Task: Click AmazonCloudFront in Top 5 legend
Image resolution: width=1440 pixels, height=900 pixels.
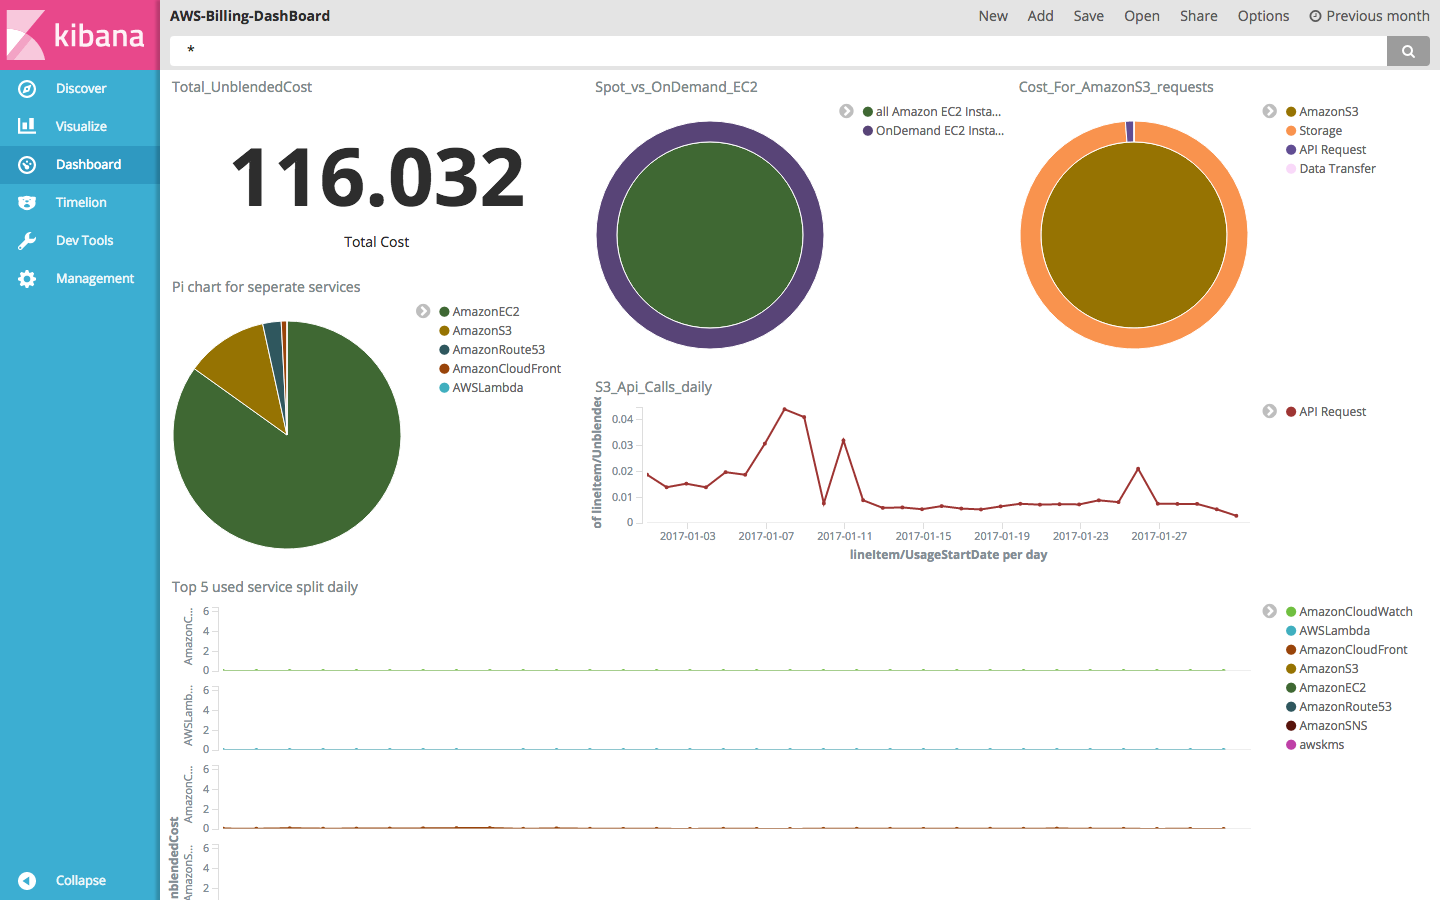Action: [1347, 650]
